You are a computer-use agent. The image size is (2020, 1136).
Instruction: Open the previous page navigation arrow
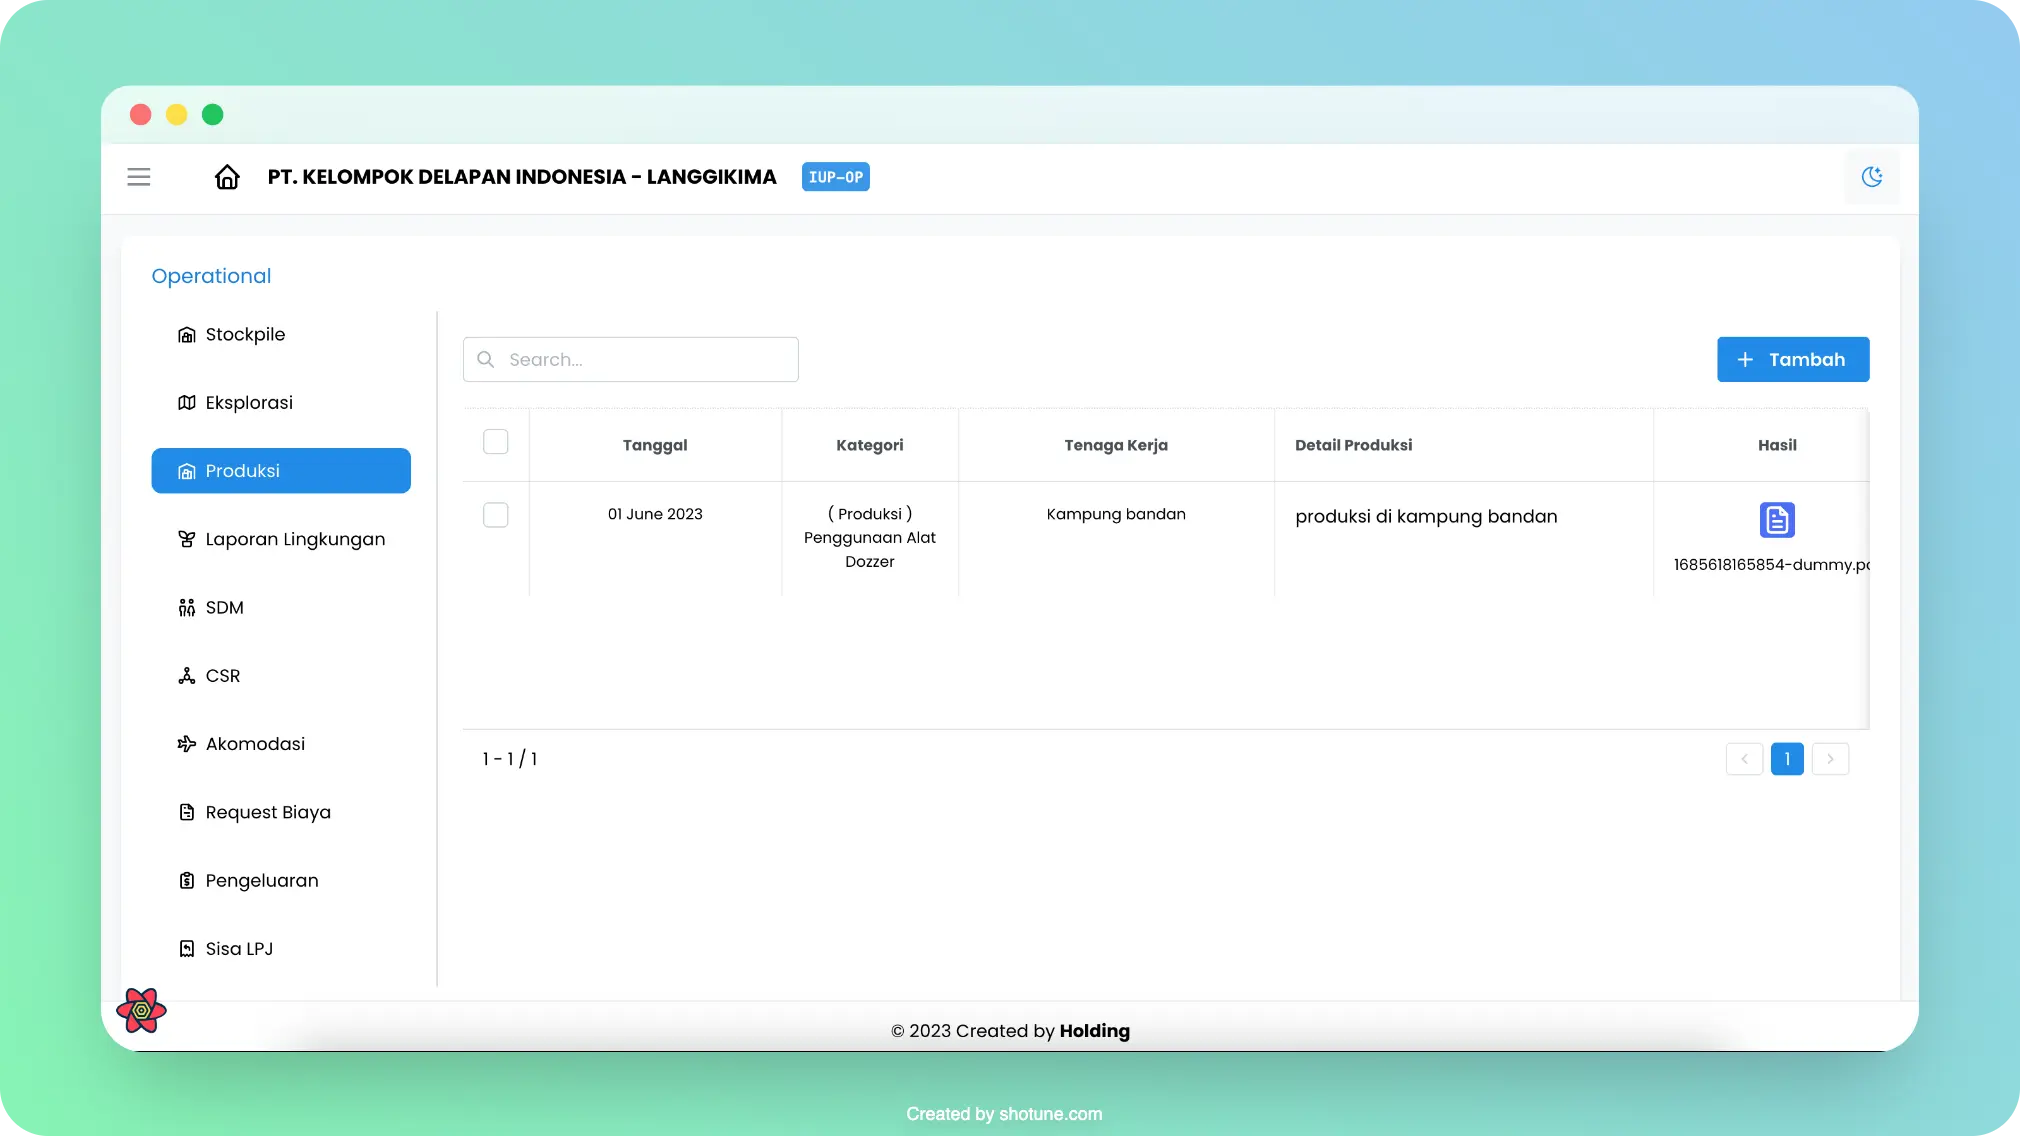1744,759
